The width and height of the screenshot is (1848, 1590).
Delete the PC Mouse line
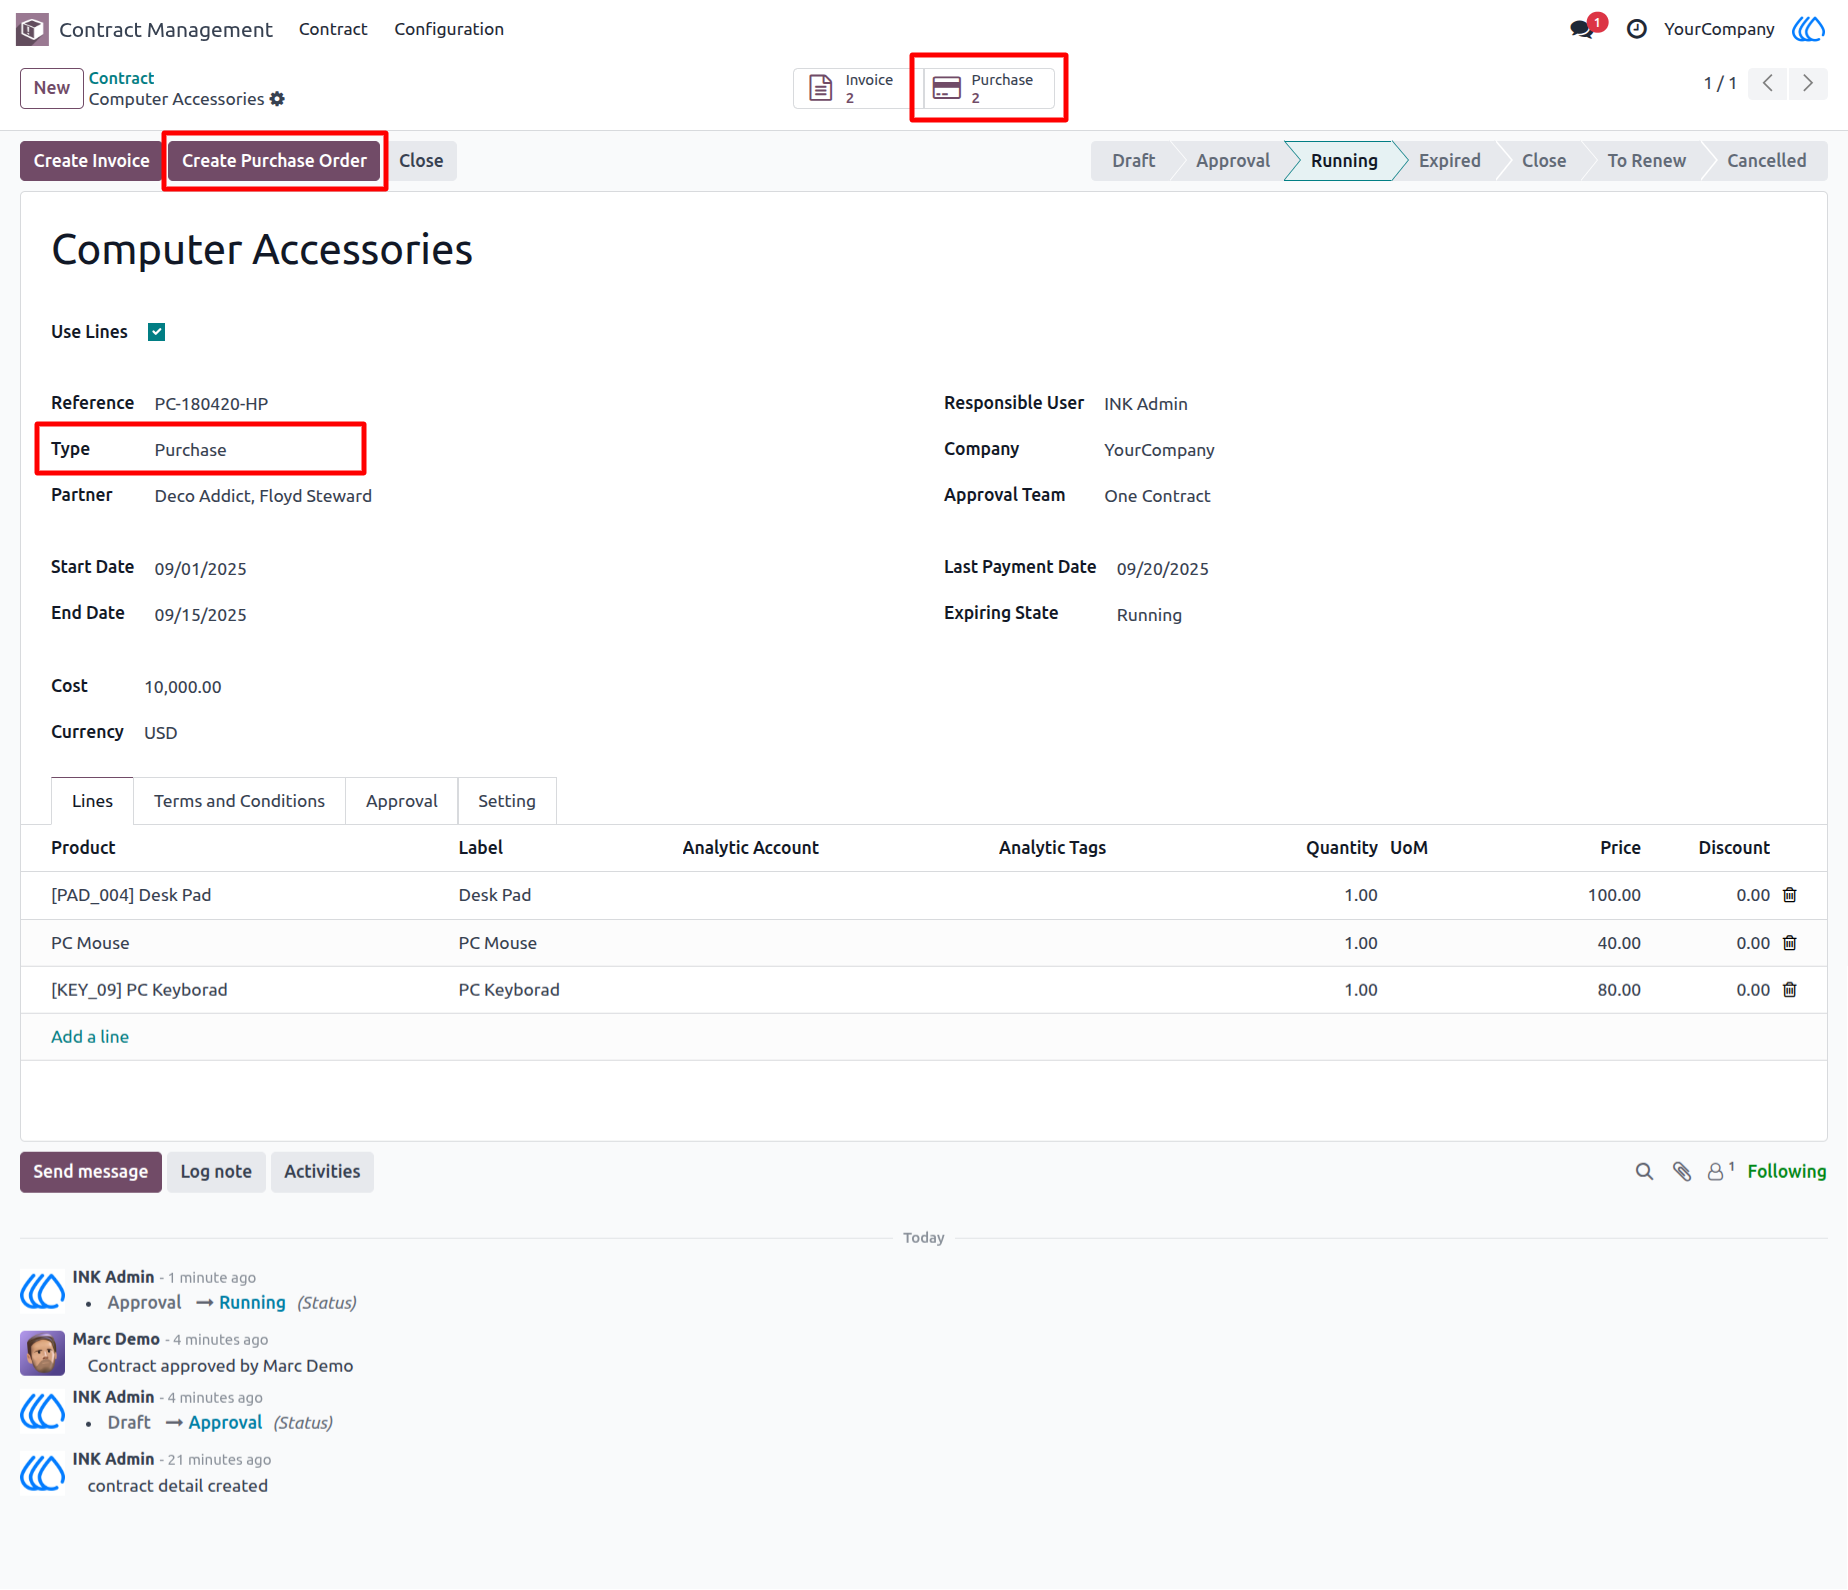tap(1790, 943)
